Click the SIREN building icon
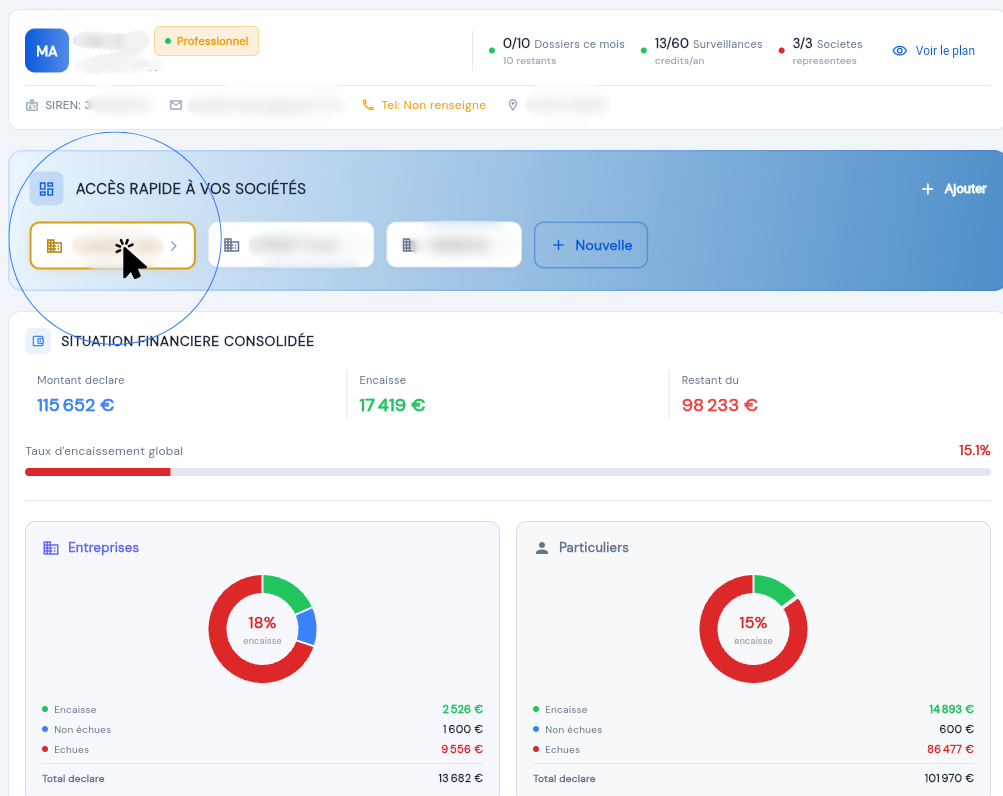The width and height of the screenshot is (1003, 796). tap(32, 105)
